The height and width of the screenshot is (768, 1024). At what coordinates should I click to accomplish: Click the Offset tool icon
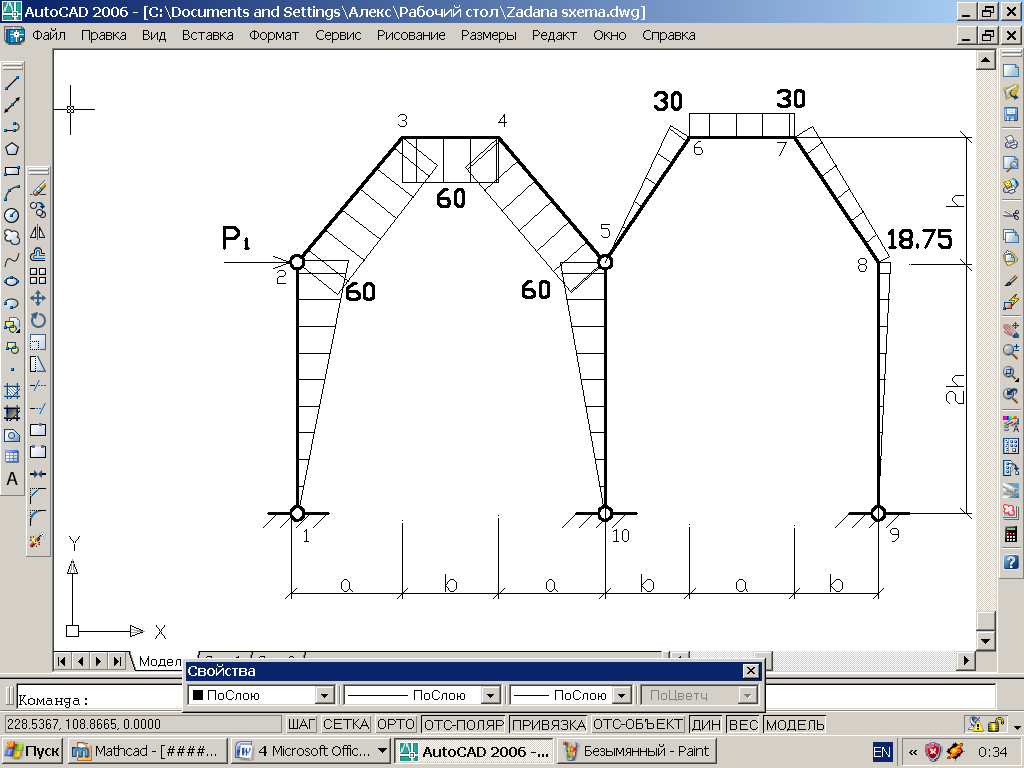[x=38, y=255]
